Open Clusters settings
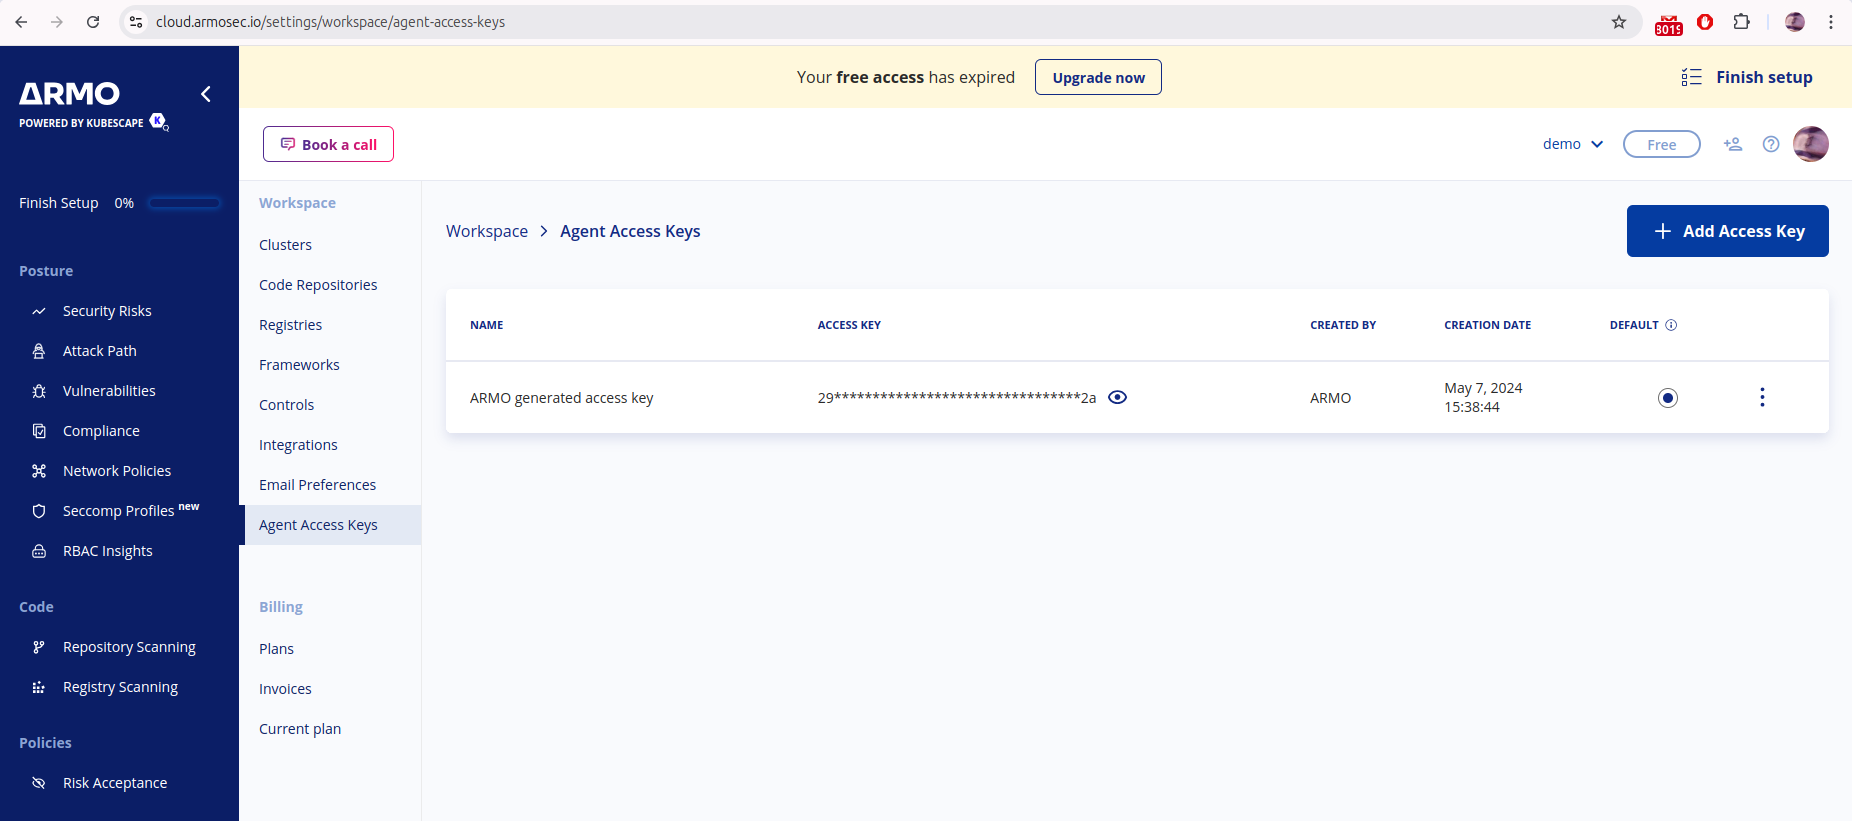This screenshot has height=821, width=1852. (285, 245)
